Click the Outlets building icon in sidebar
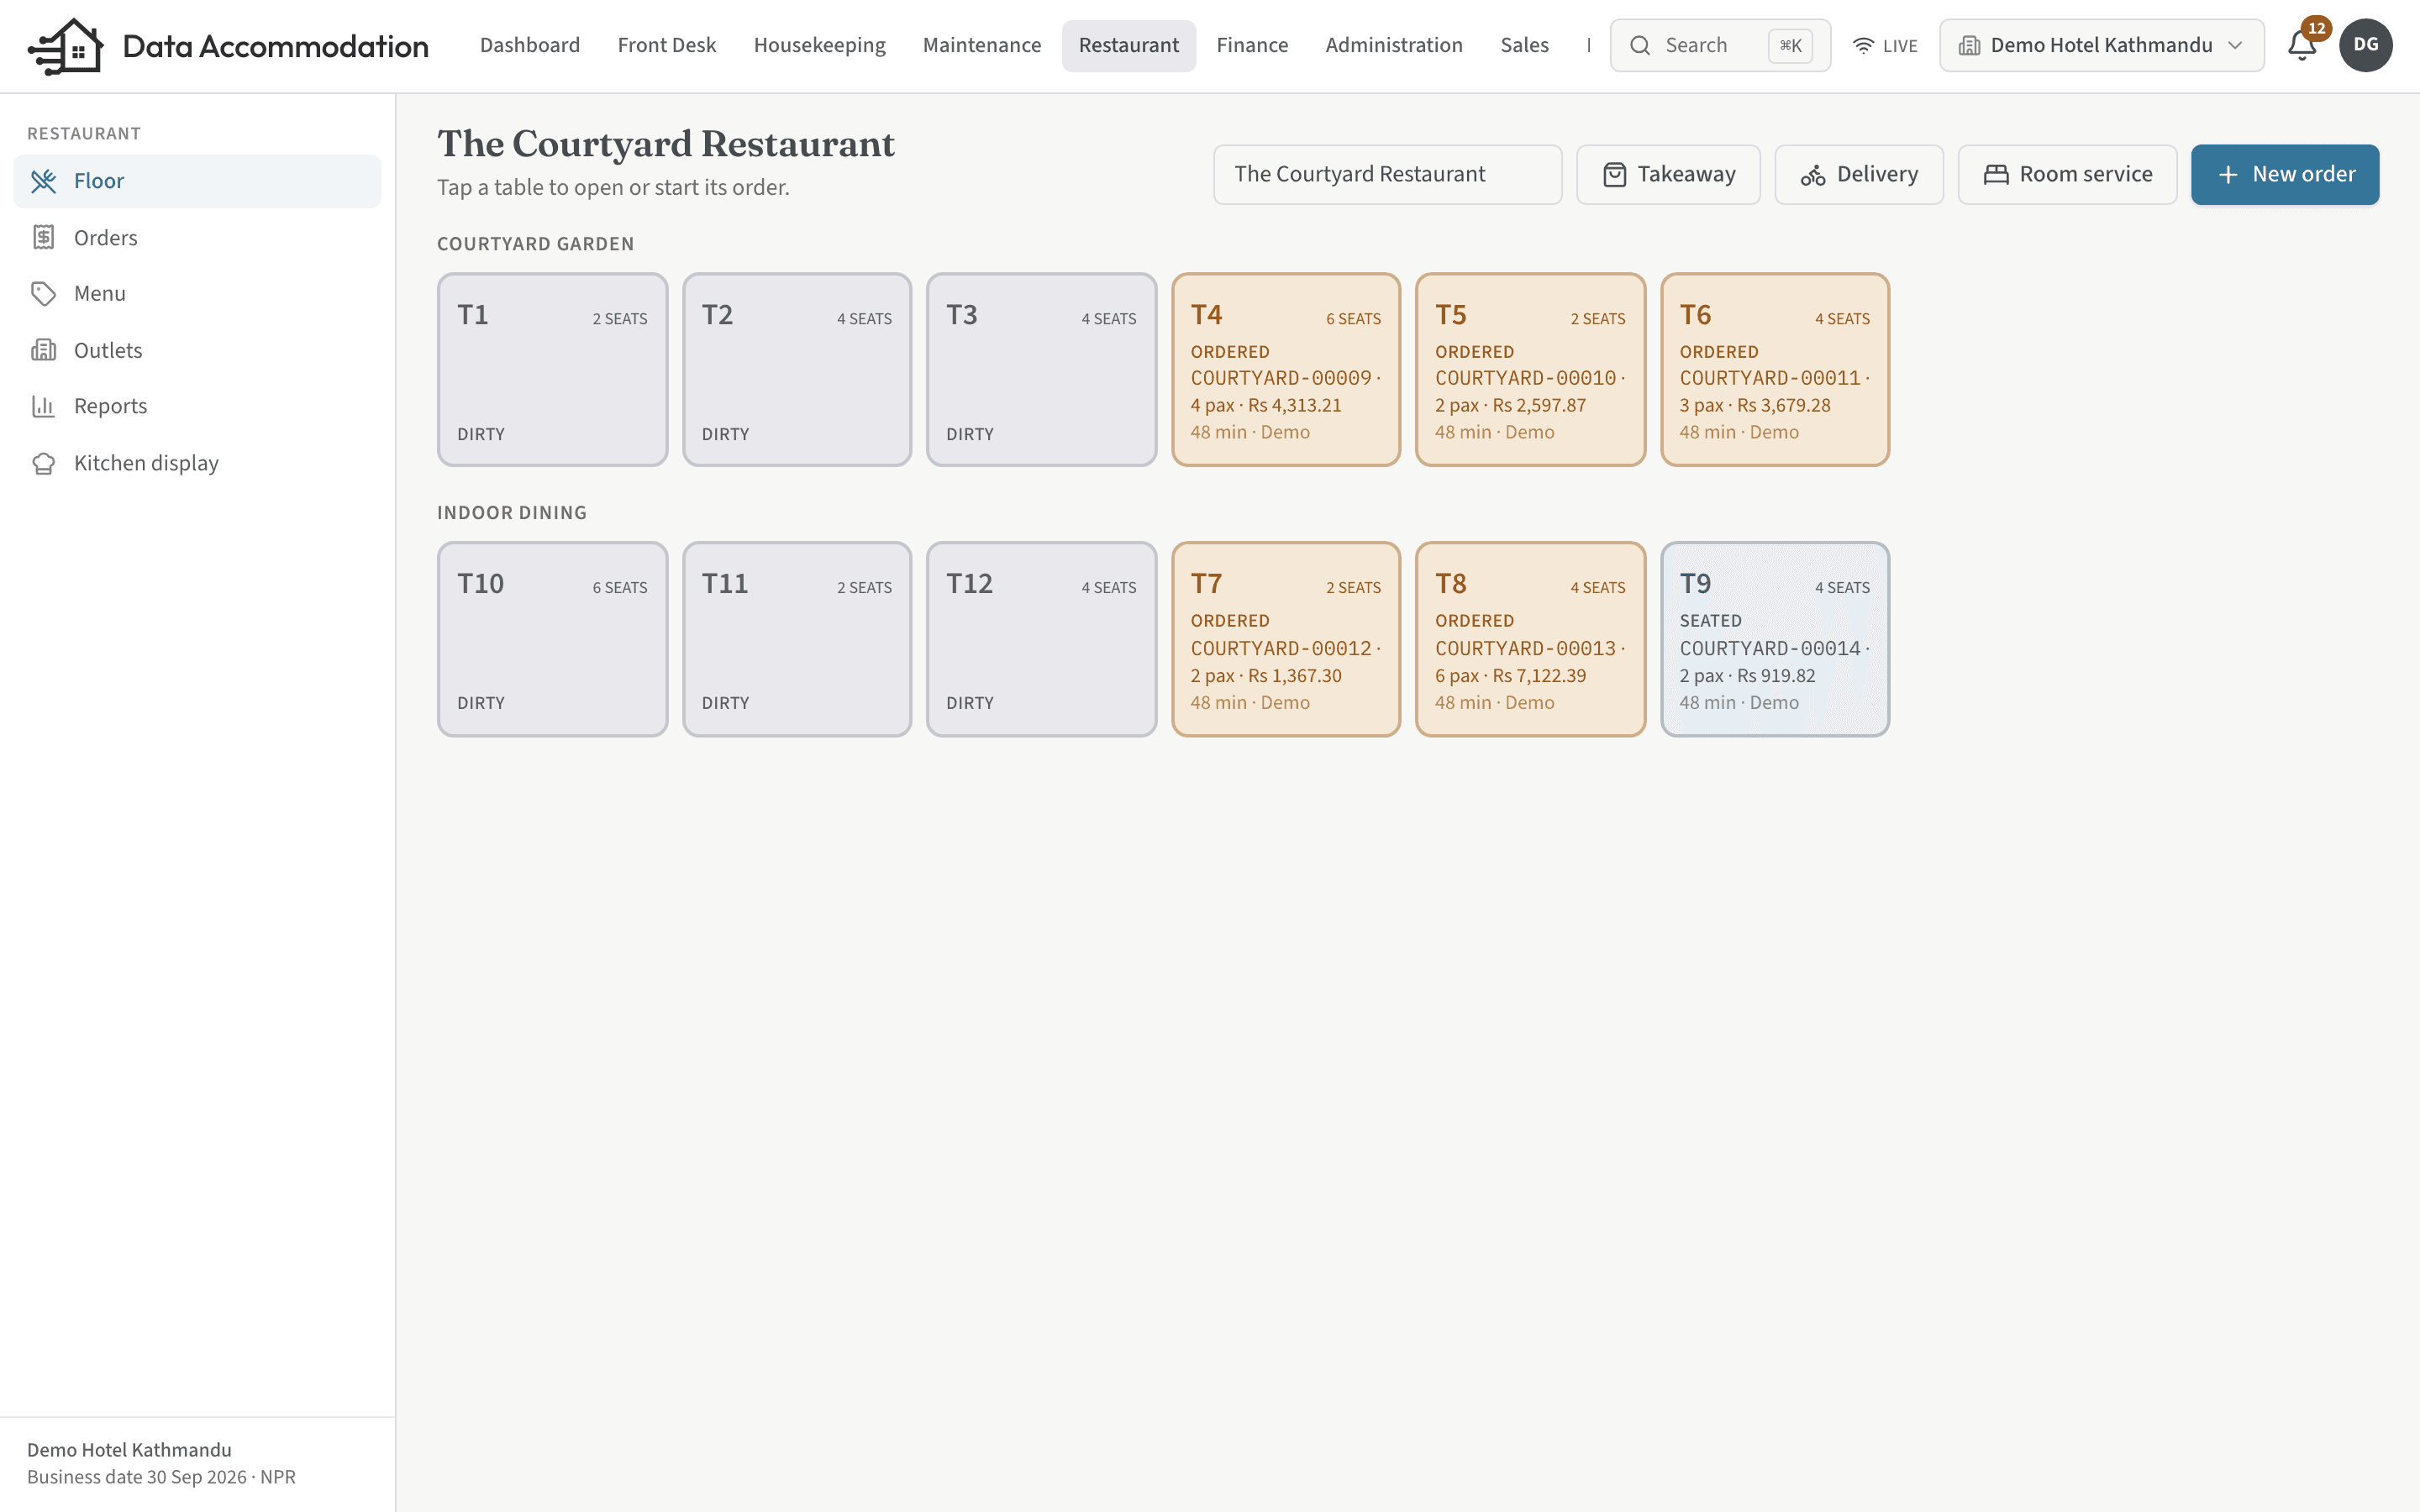This screenshot has height=1512, width=2420. [43, 350]
